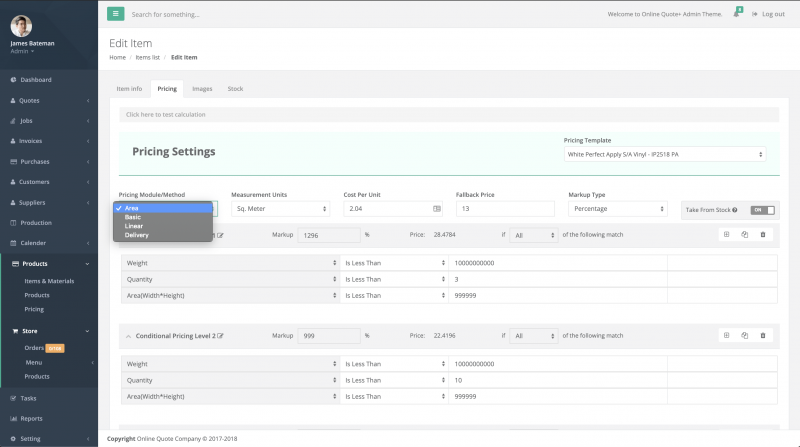Open the Markup Type dropdown
This screenshot has height=447, width=800.
coord(617,209)
